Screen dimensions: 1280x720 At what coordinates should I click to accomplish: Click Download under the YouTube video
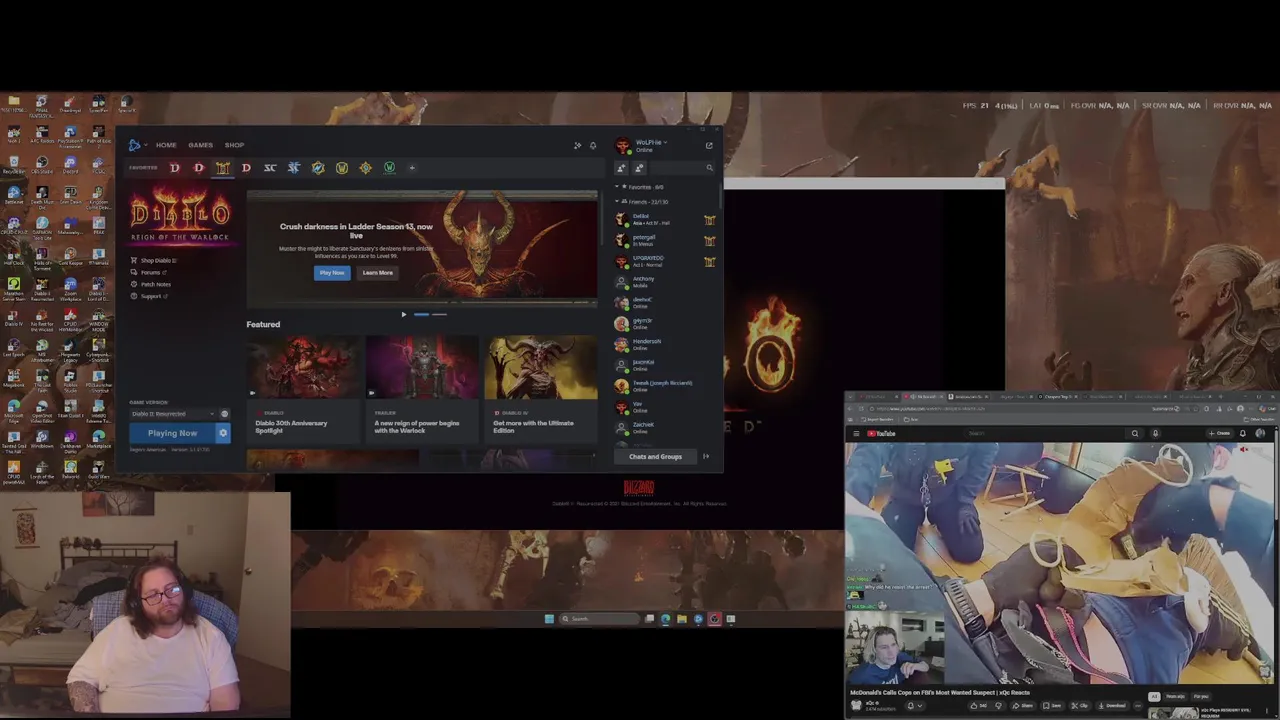click(x=1113, y=706)
